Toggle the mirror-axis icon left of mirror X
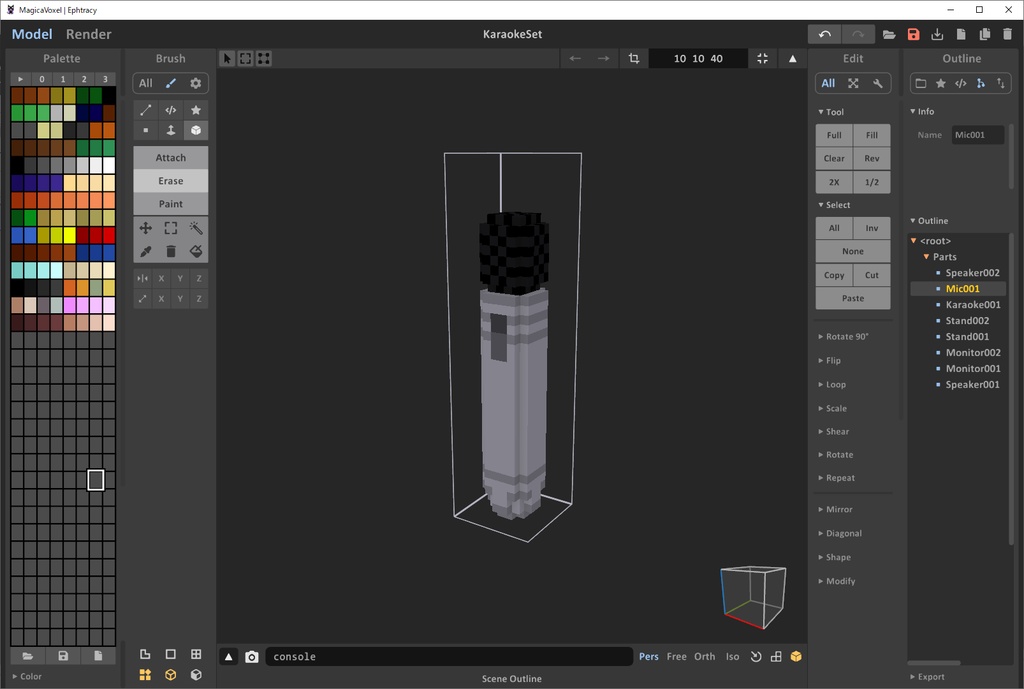 142,278
